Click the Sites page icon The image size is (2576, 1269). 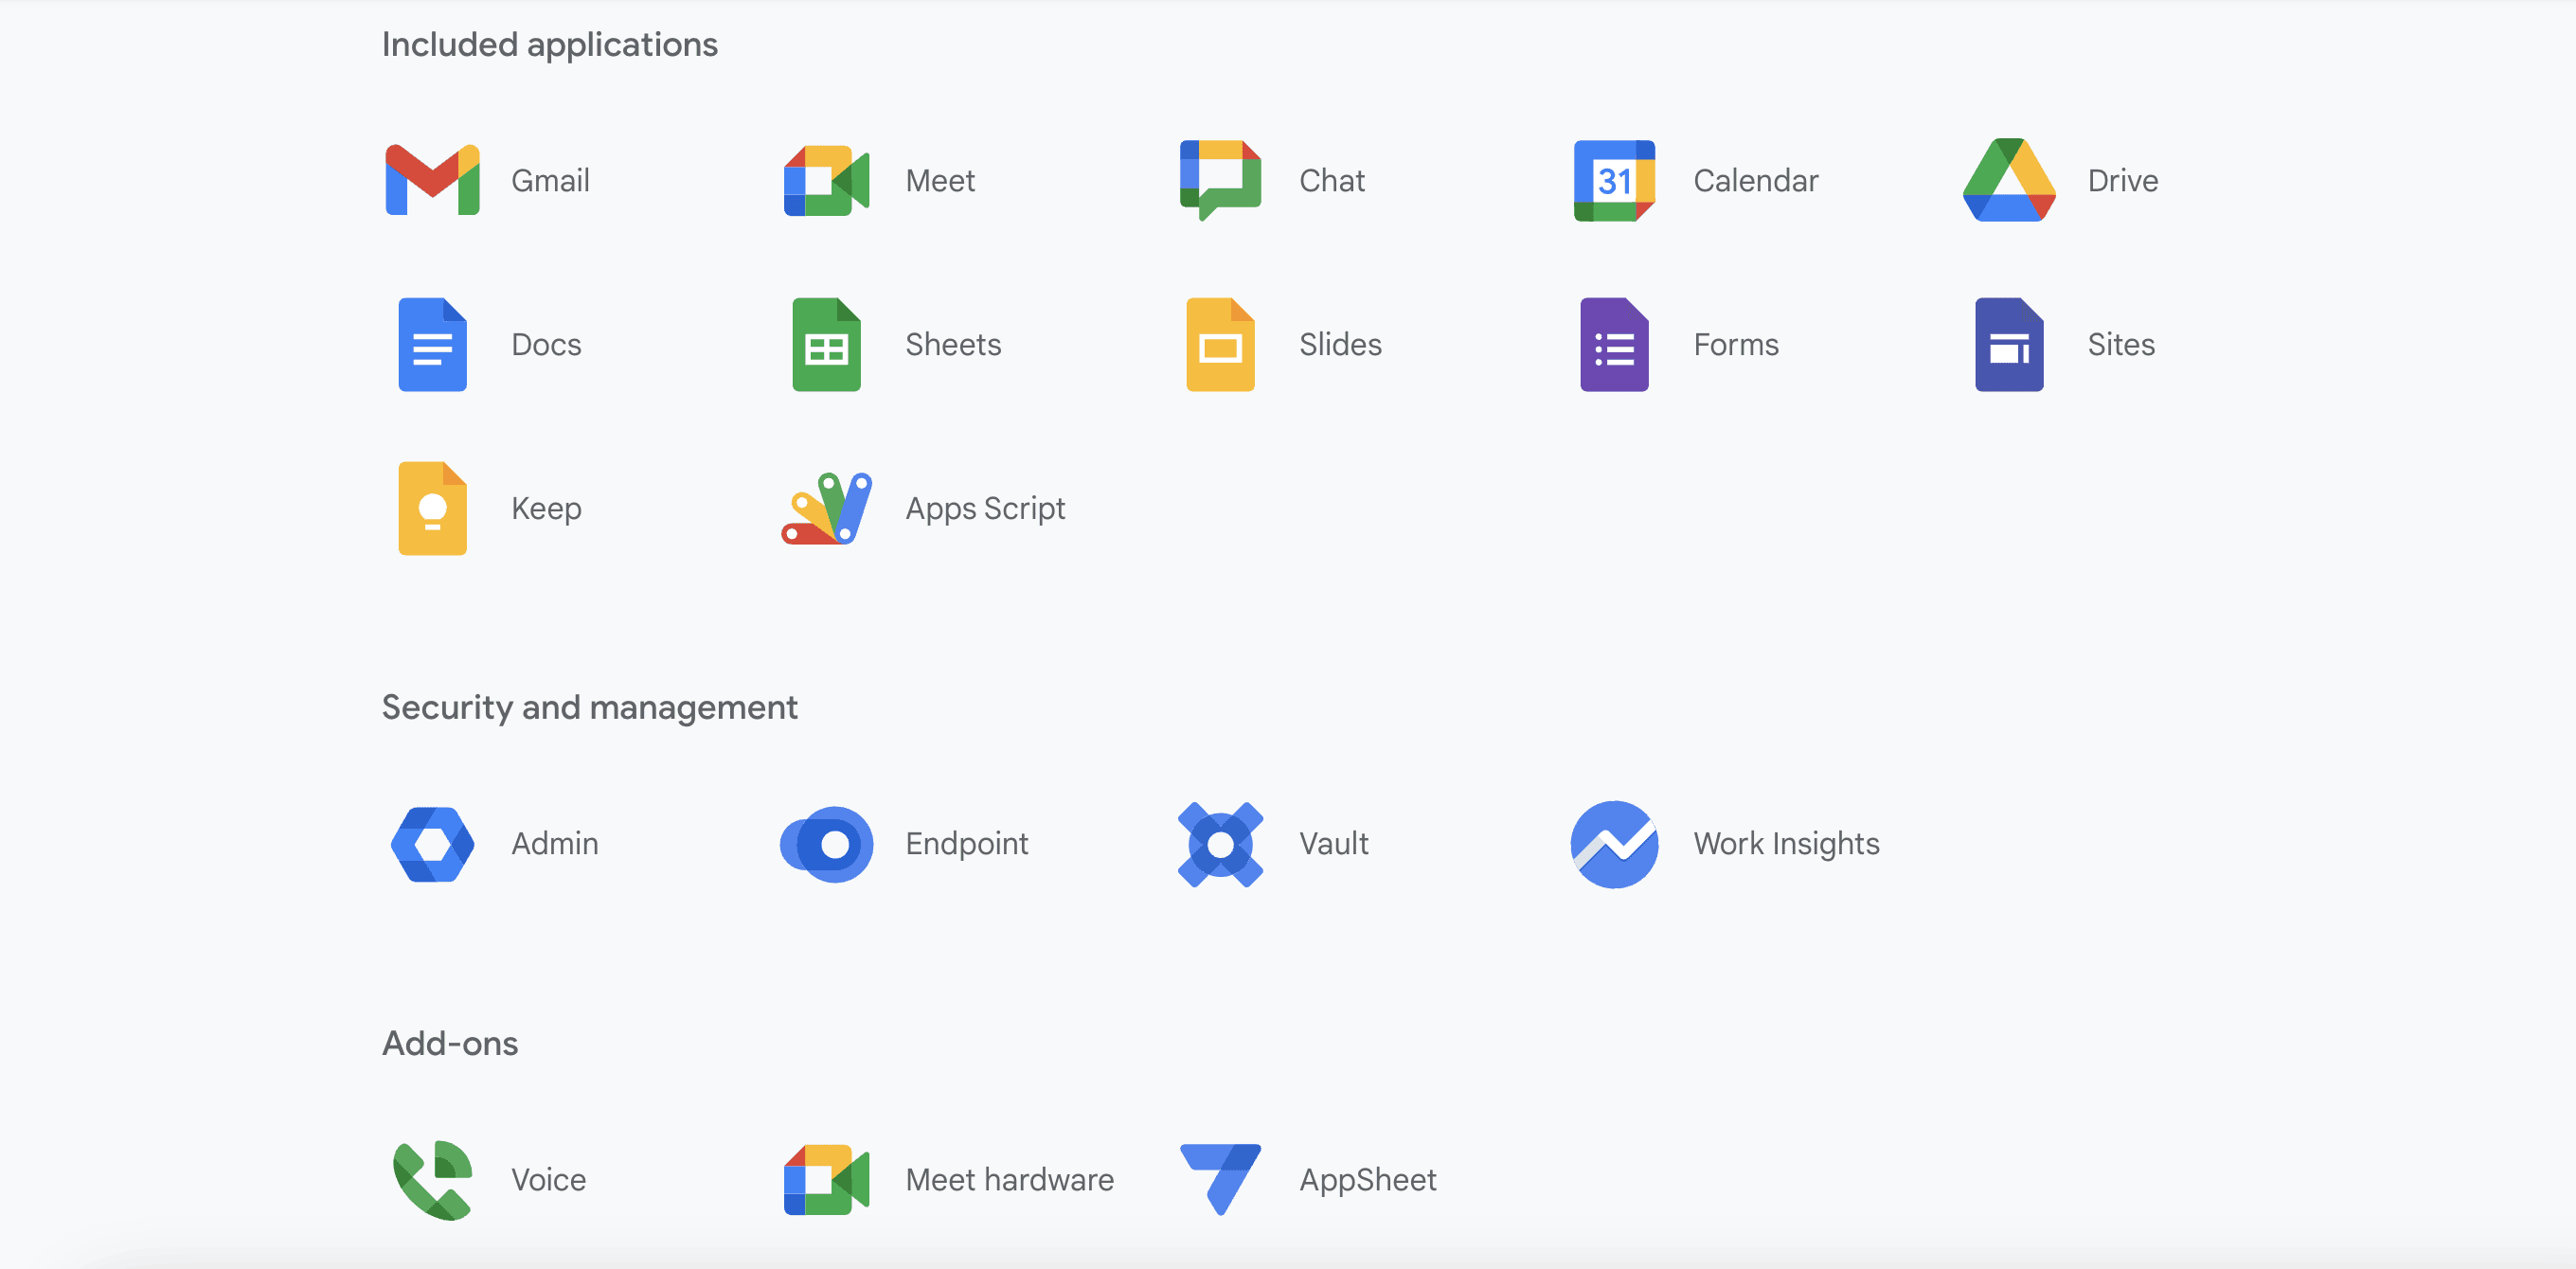pos(2009,344)
